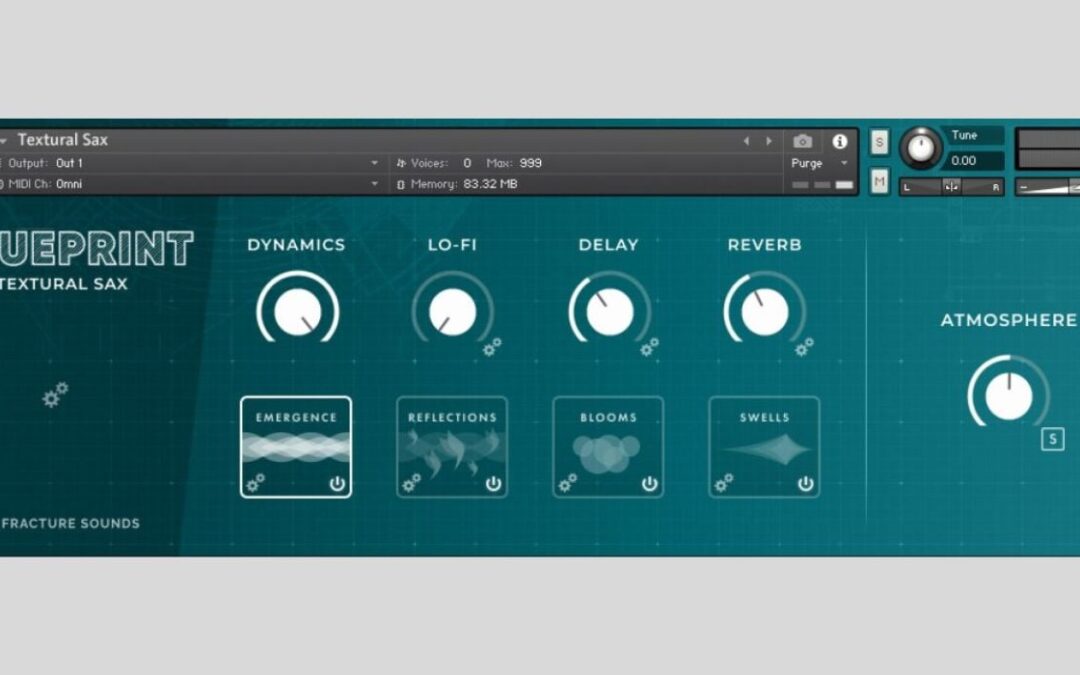Select the Reflections texture thumbnail
Viewport: 1080px width, 675px height.
452,447
